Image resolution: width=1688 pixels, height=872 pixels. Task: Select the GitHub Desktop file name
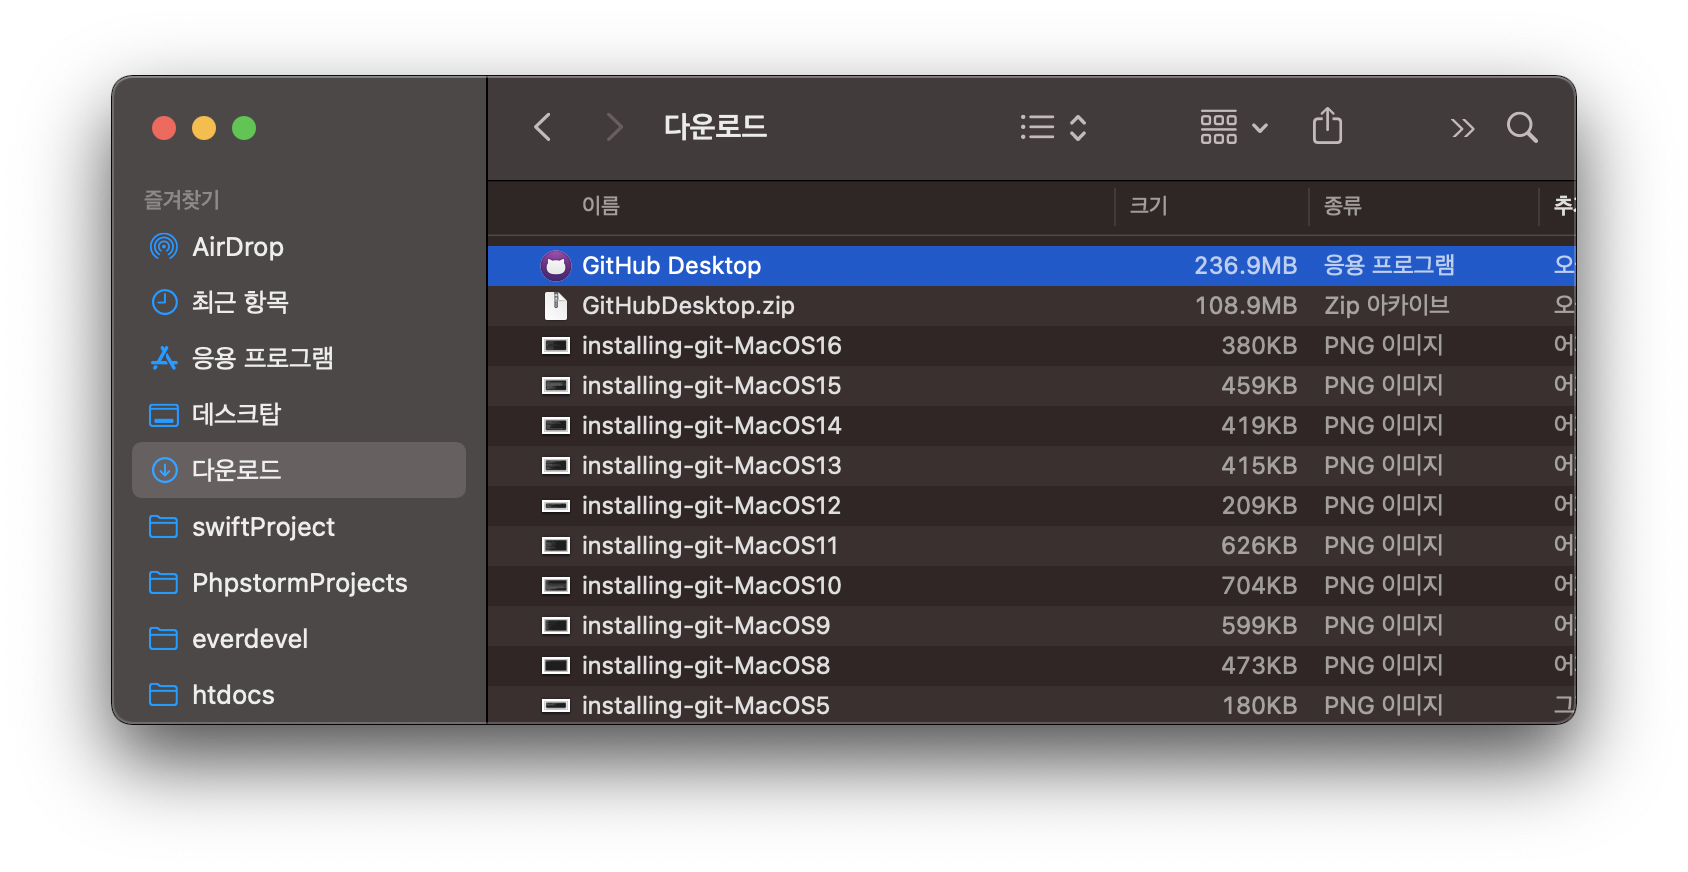click(672, 265)
